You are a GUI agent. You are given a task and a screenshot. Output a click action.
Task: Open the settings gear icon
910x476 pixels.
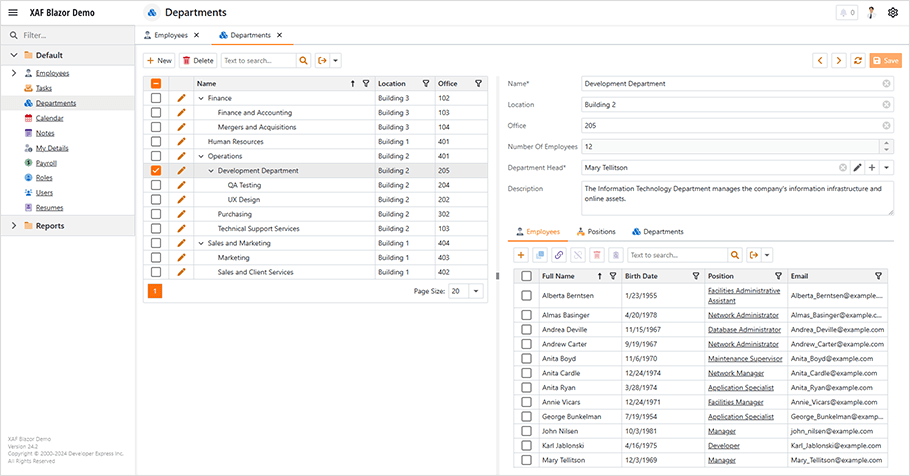pyautogui.click(x=893, y=13)
